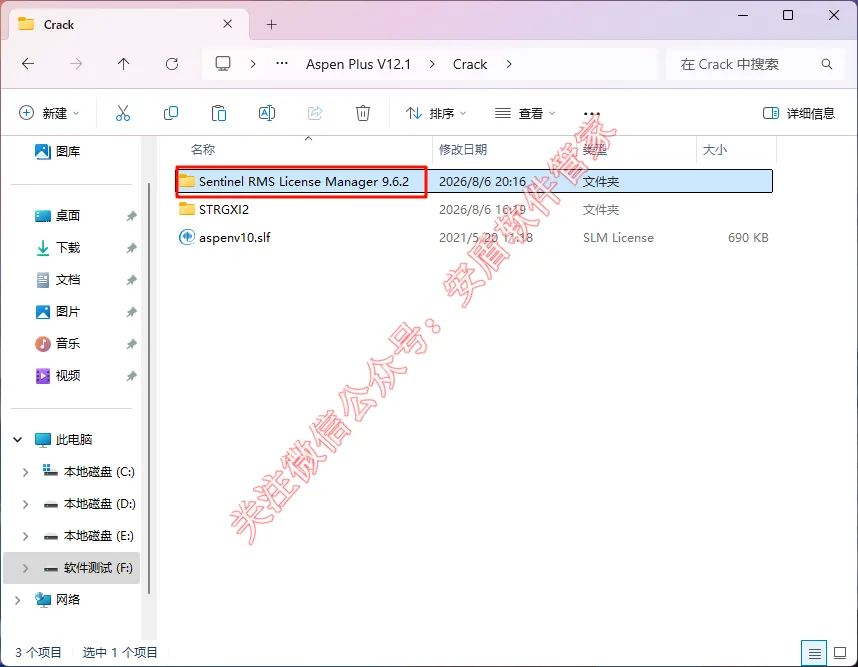Screen dimensions: 858x667
Task: Click the computer icon in address bar
Action: [223, 64]
